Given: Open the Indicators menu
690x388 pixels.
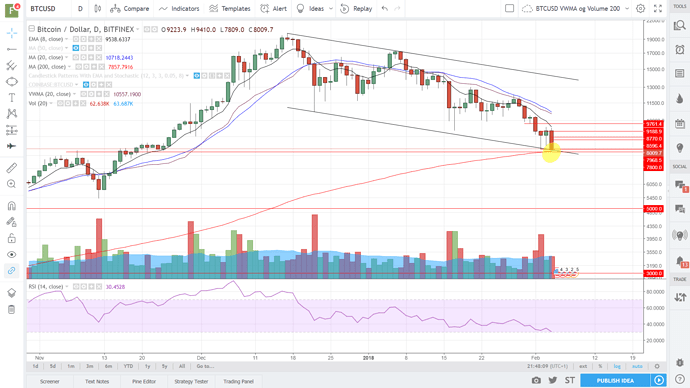Looking at the screenshot, I should tap(179, 8).
